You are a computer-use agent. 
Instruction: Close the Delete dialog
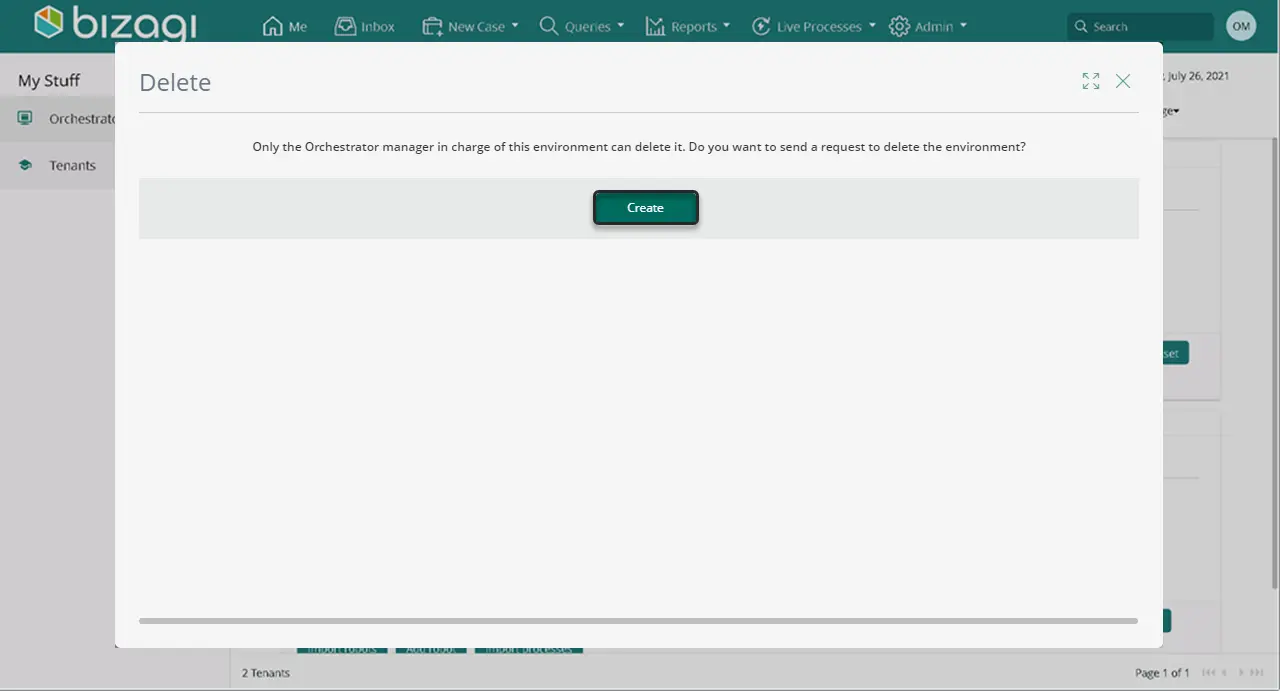pos(1123,81)
